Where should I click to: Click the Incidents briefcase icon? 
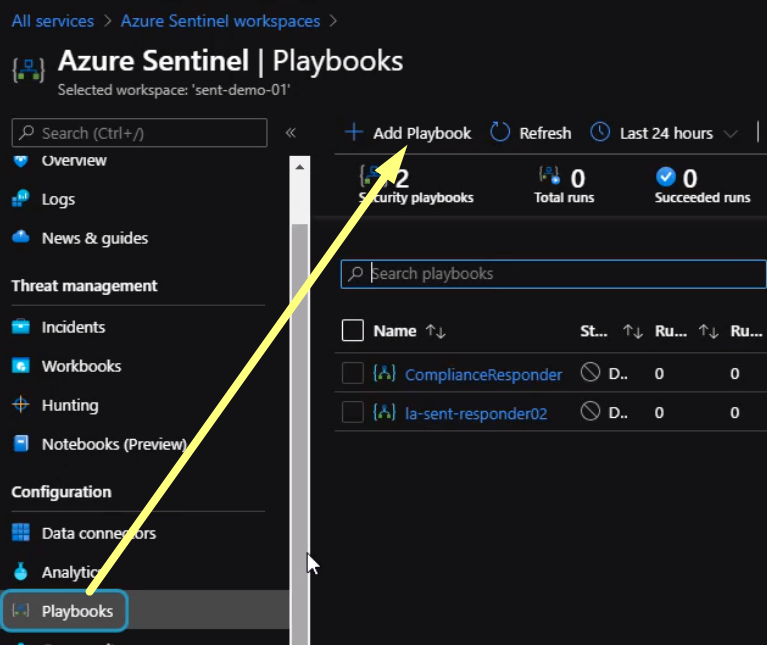(x=21, y=326)
